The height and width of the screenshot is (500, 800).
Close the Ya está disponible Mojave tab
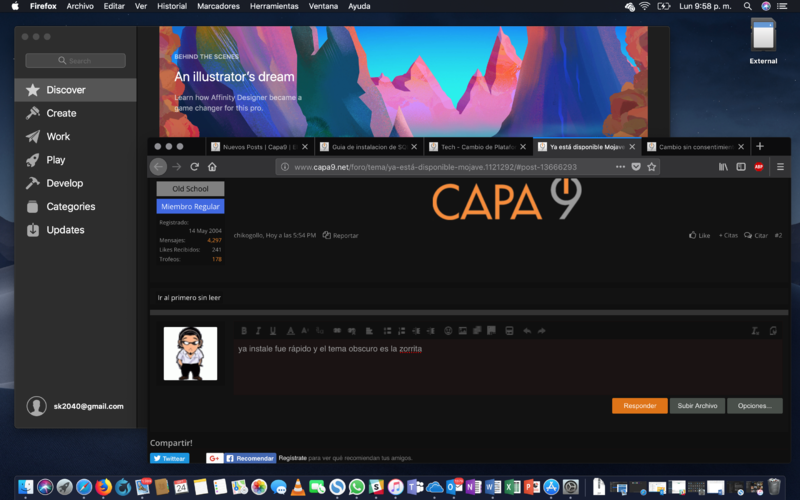[x=632, y=147]
